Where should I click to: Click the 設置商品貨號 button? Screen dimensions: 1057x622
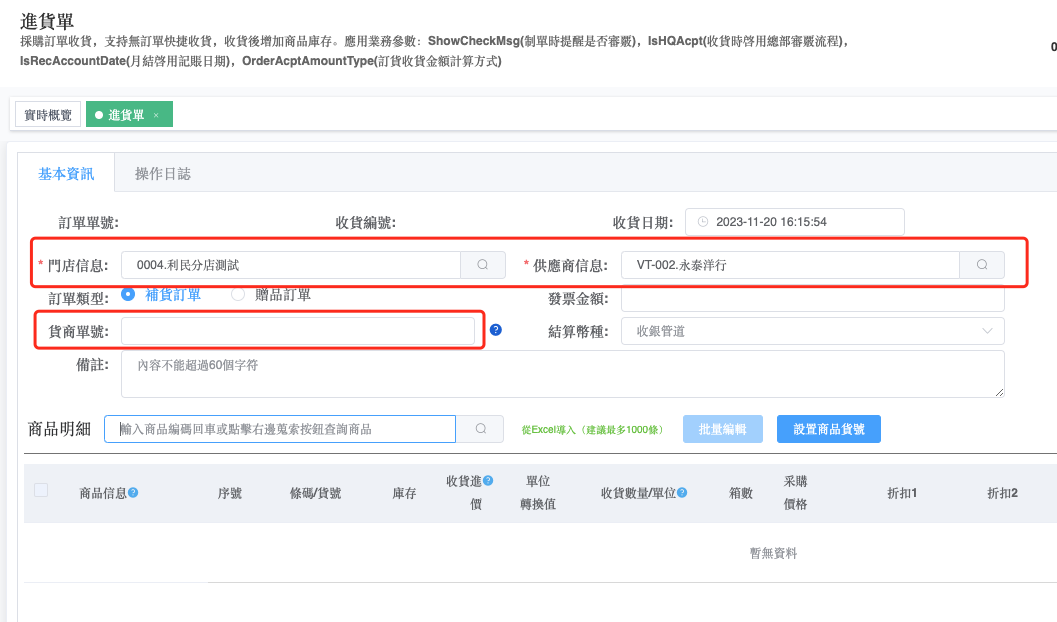click(x=828, y=429)
